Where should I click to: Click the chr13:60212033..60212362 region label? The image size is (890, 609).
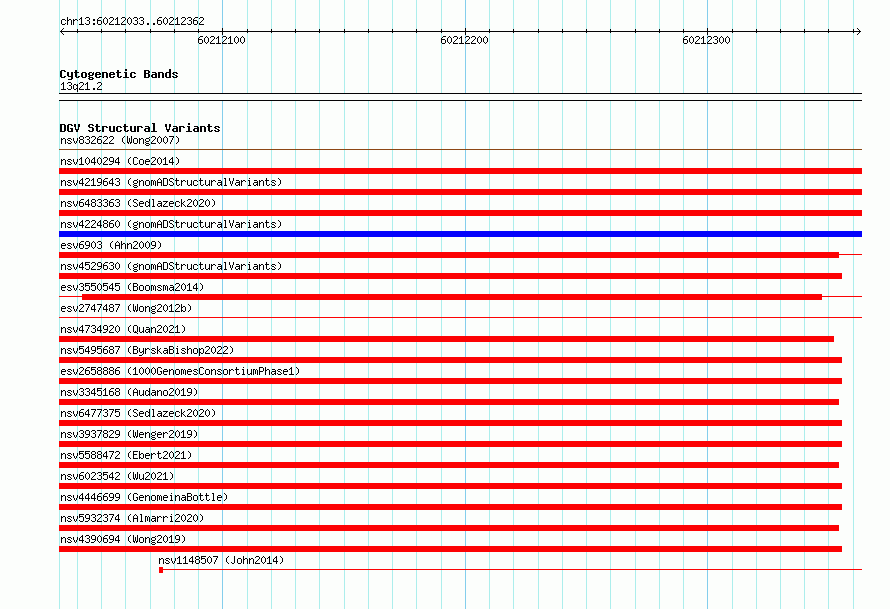(132, 21)
